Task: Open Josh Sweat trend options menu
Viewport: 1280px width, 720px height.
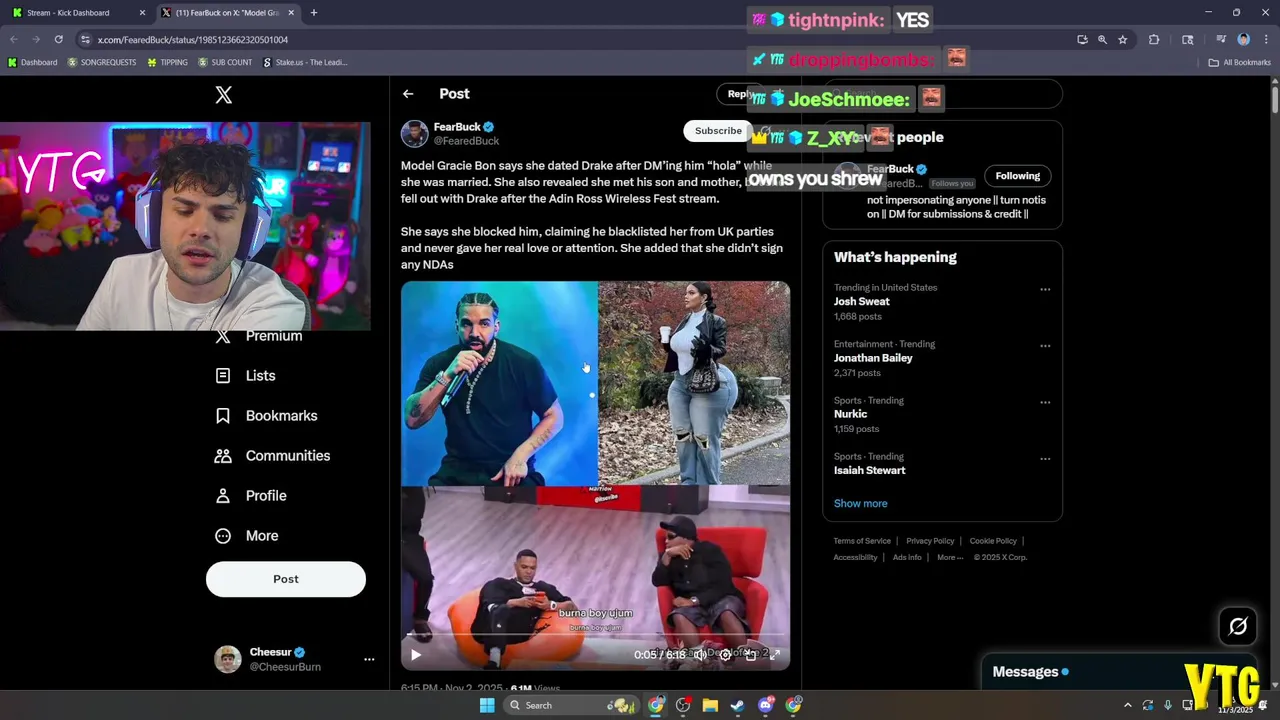Action: (1045, 290)
